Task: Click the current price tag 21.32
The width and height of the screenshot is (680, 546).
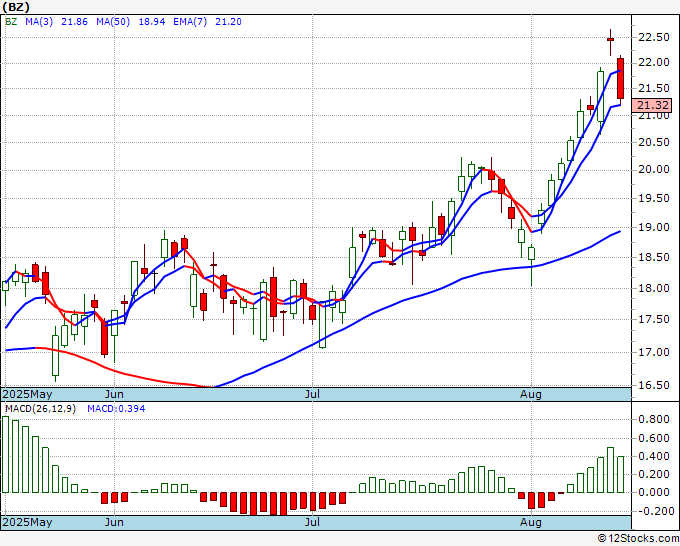Action: click(x=652, y=105)
